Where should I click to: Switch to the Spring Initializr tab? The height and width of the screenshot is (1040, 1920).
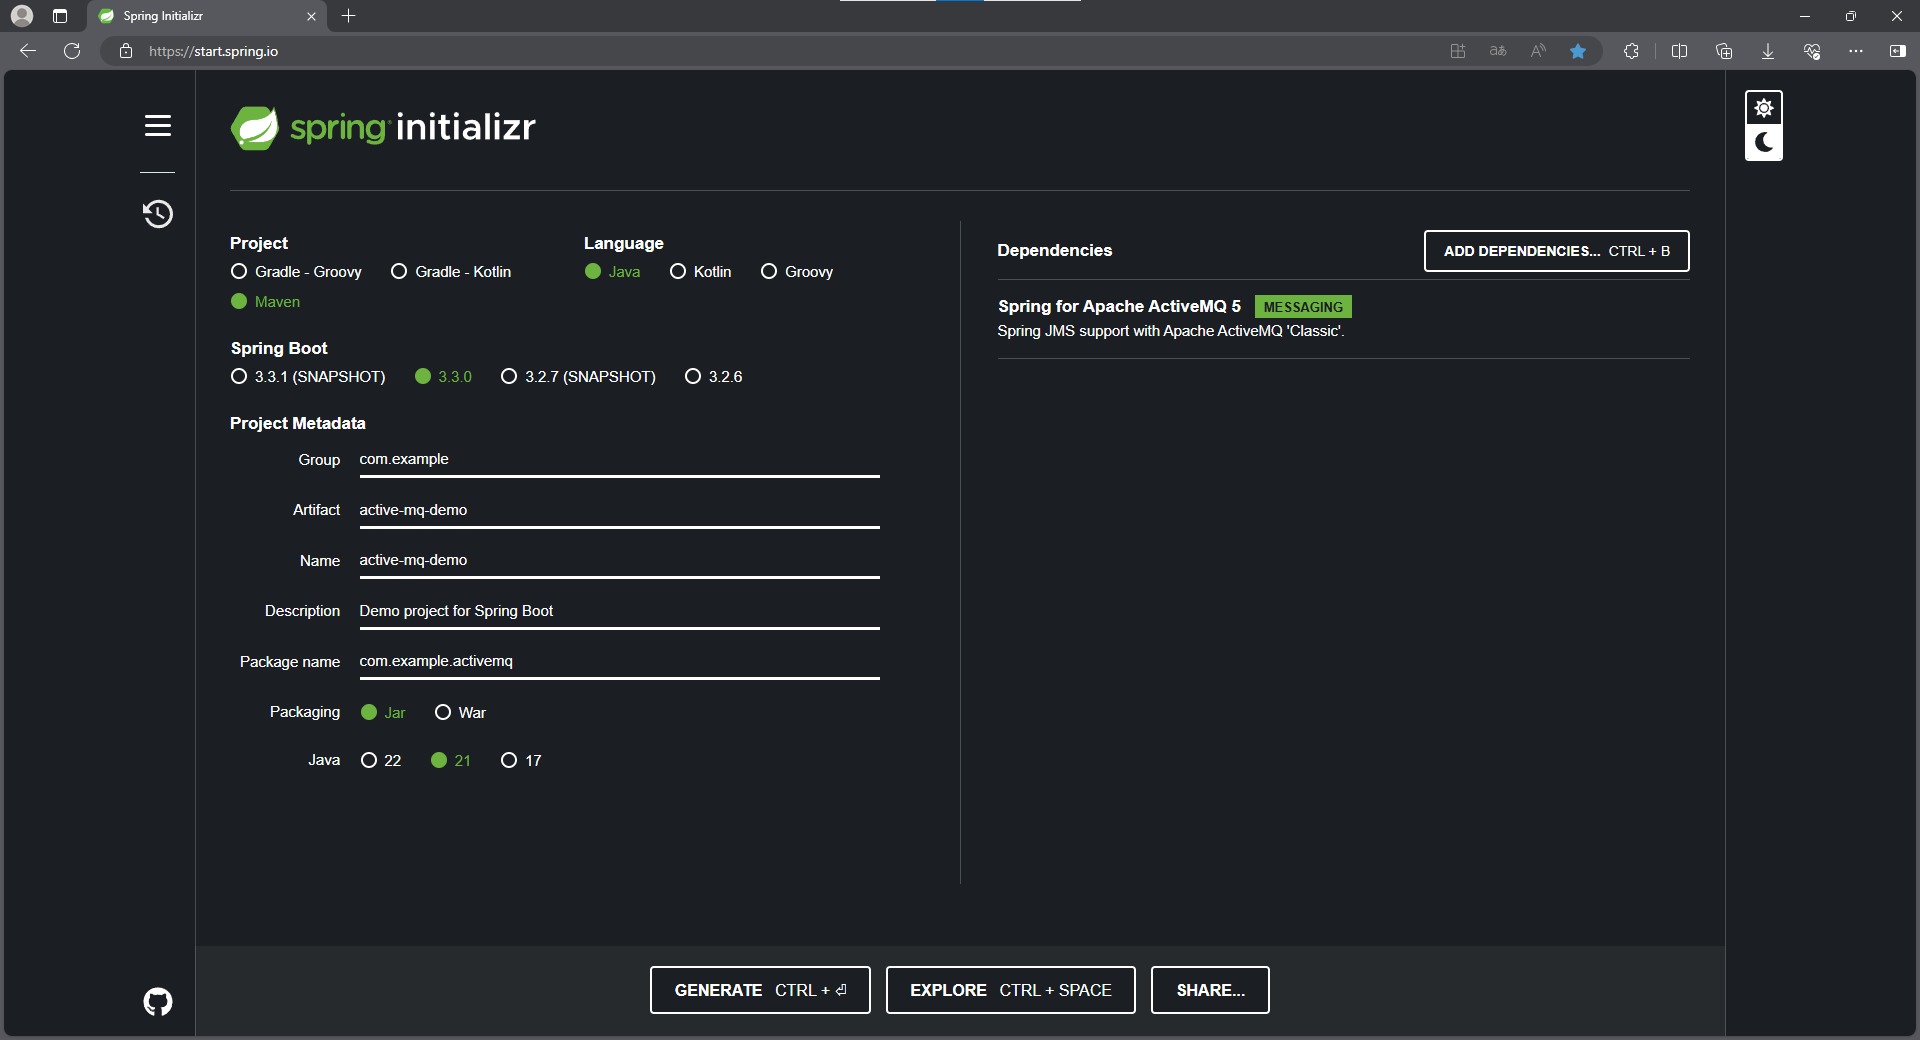point(205,16)
